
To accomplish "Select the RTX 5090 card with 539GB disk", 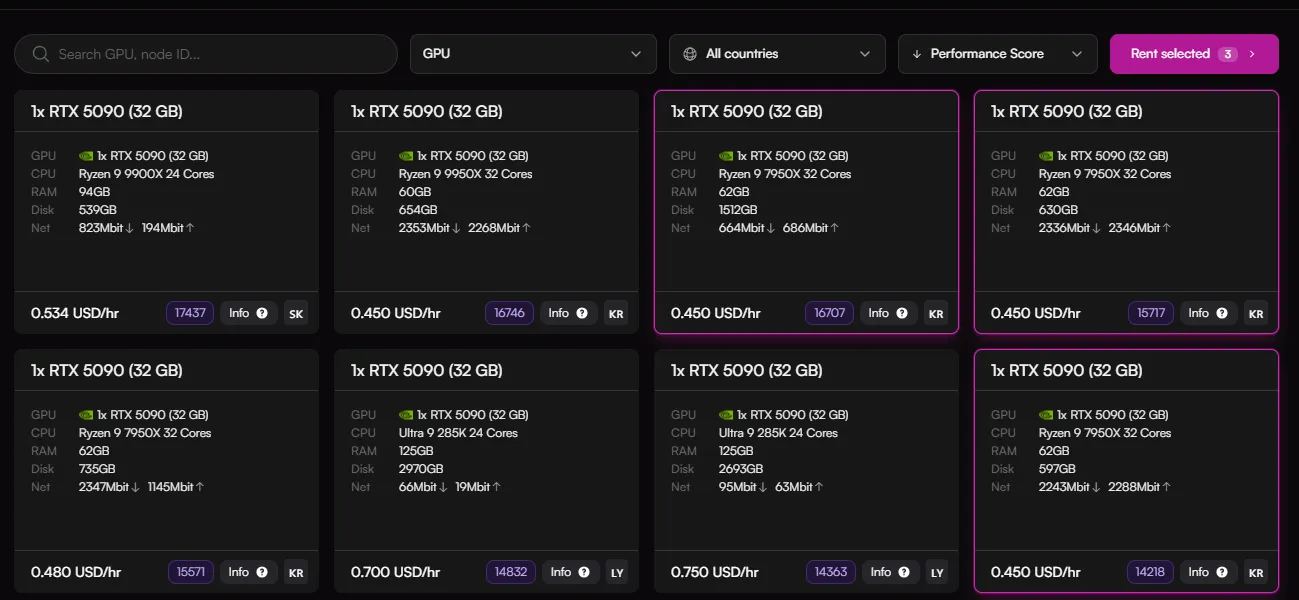I will pyautogui.click(x=166, y=212).
